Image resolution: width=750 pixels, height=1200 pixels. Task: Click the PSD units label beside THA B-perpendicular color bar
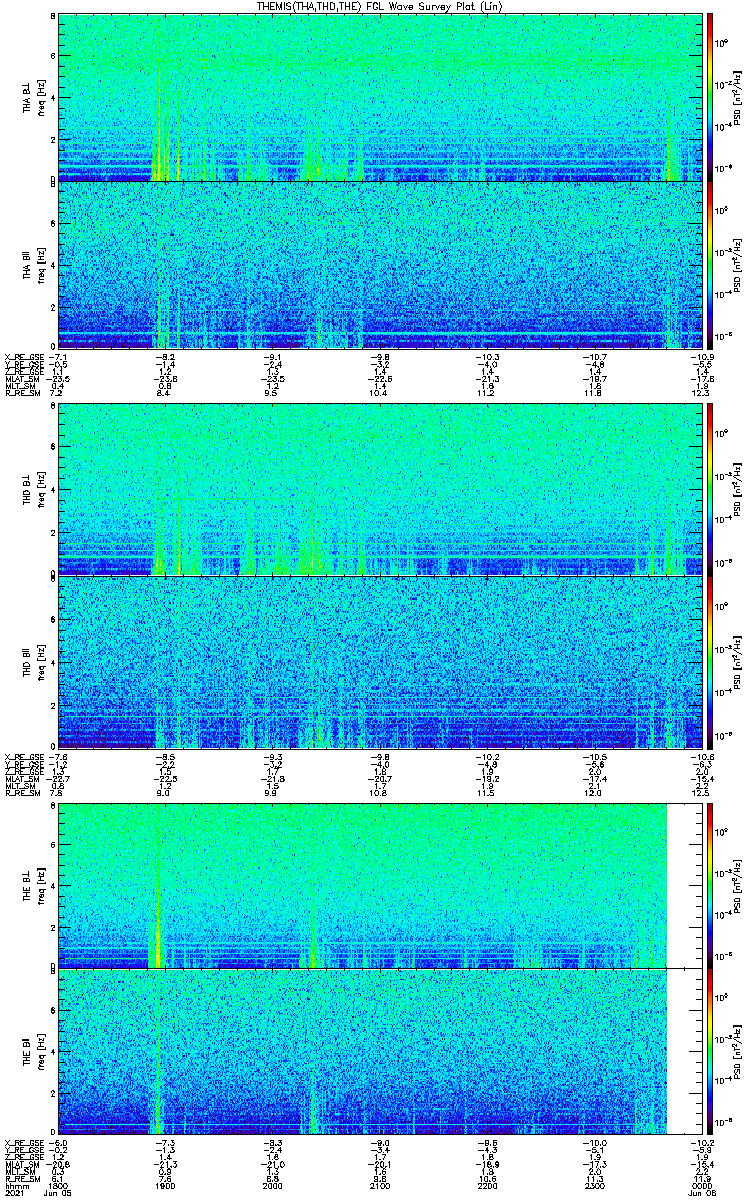coord(737,97)
